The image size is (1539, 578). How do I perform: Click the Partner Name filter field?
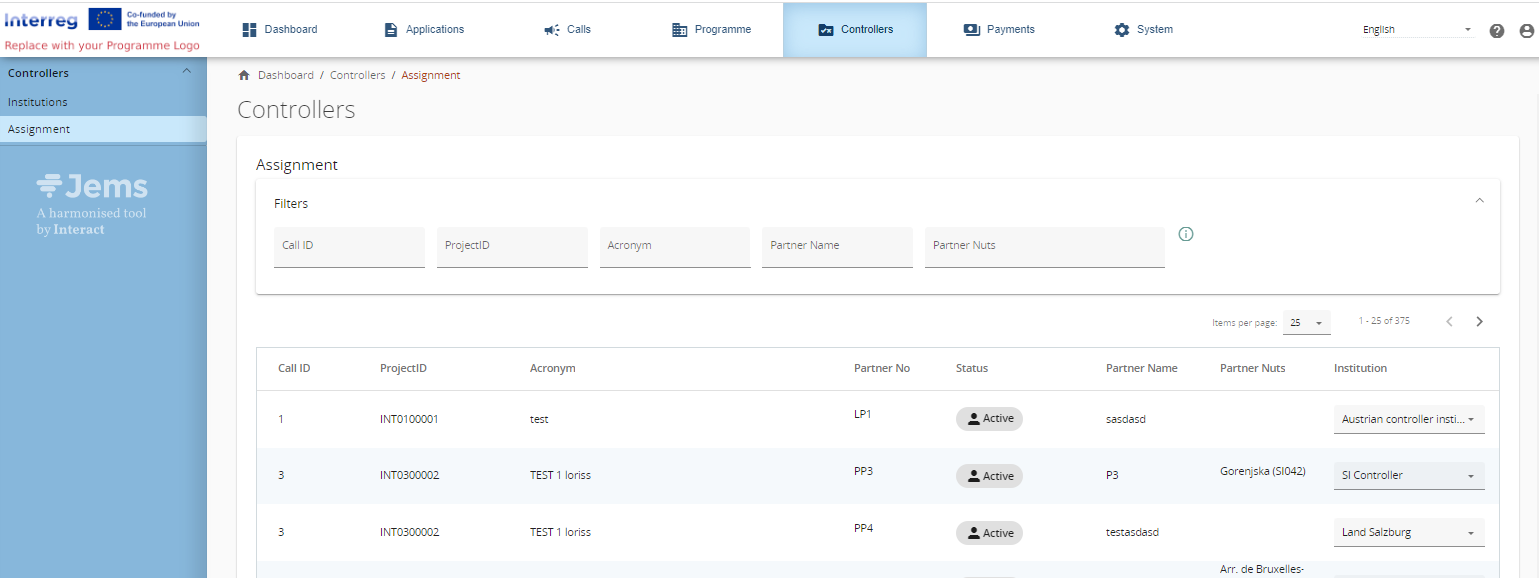(x=837, y=246)
